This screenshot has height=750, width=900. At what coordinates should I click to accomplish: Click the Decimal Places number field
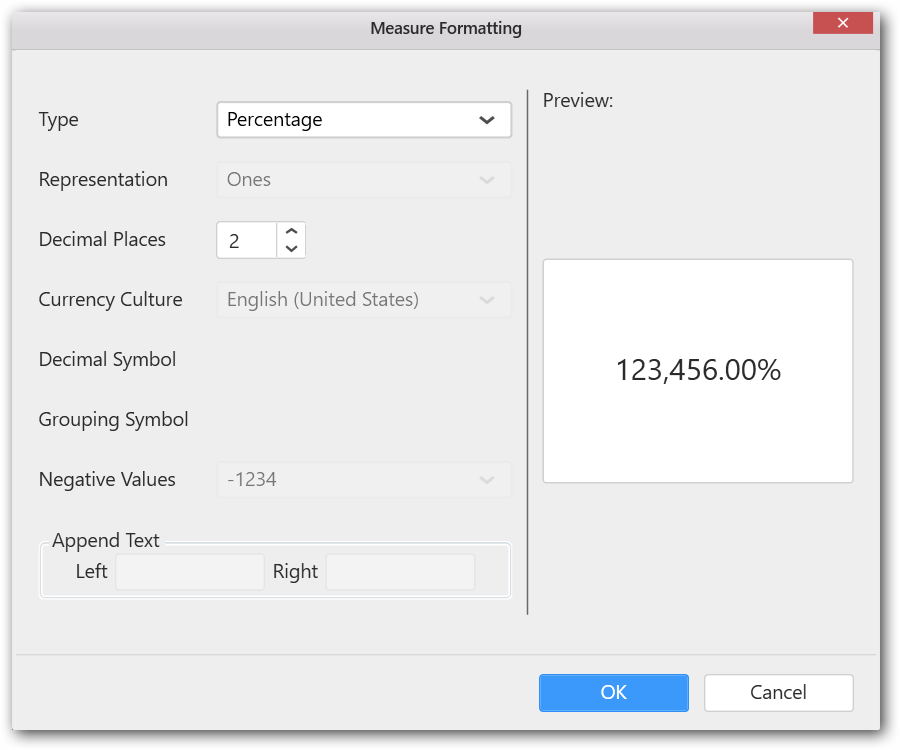coord(246,240)
